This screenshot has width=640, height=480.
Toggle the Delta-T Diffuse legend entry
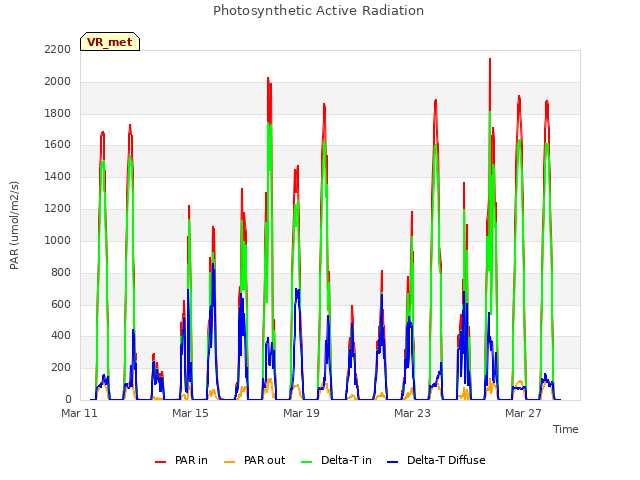pos(436,460)
